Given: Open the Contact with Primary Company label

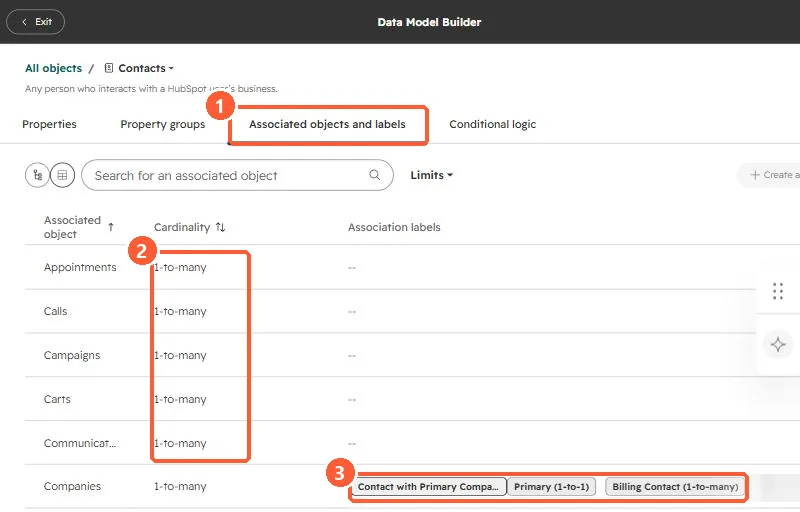Looking at the screenshot, I should (x=429, y=487).
